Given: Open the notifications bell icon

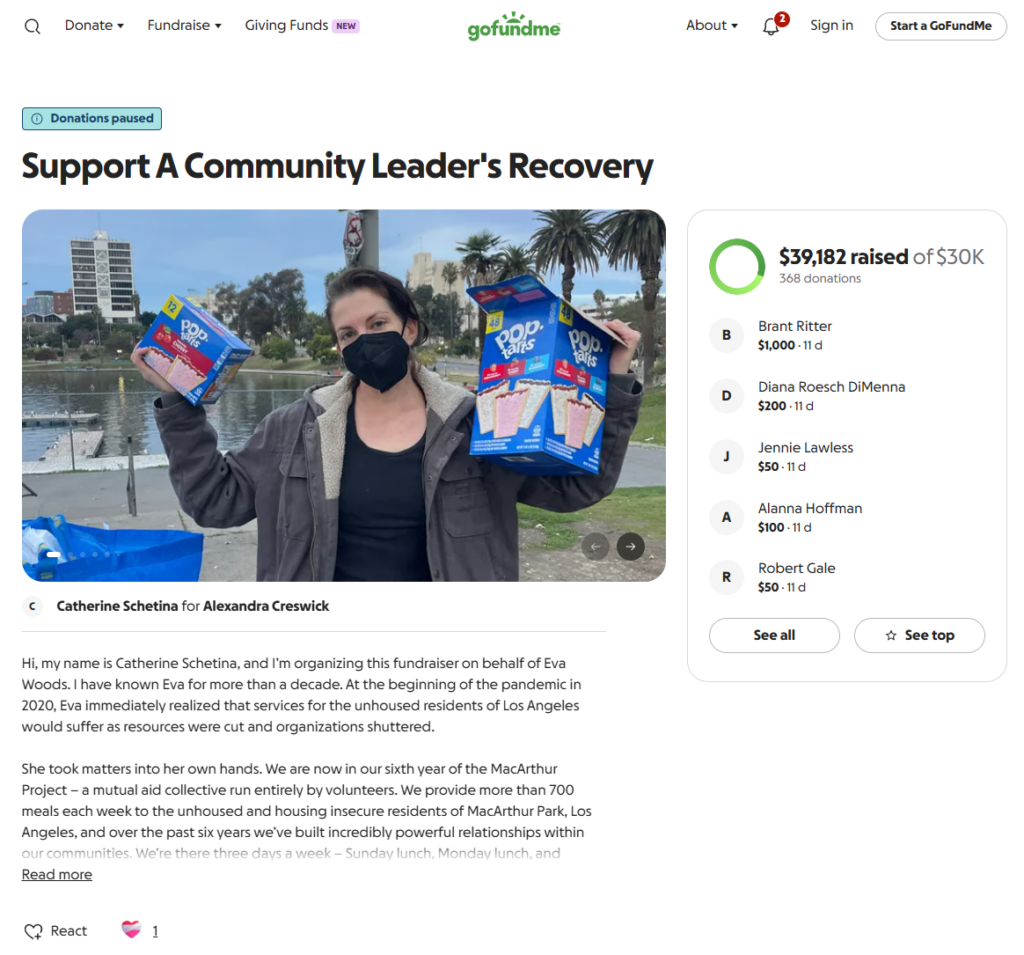Looking at the screenshot, I should 771,26.
